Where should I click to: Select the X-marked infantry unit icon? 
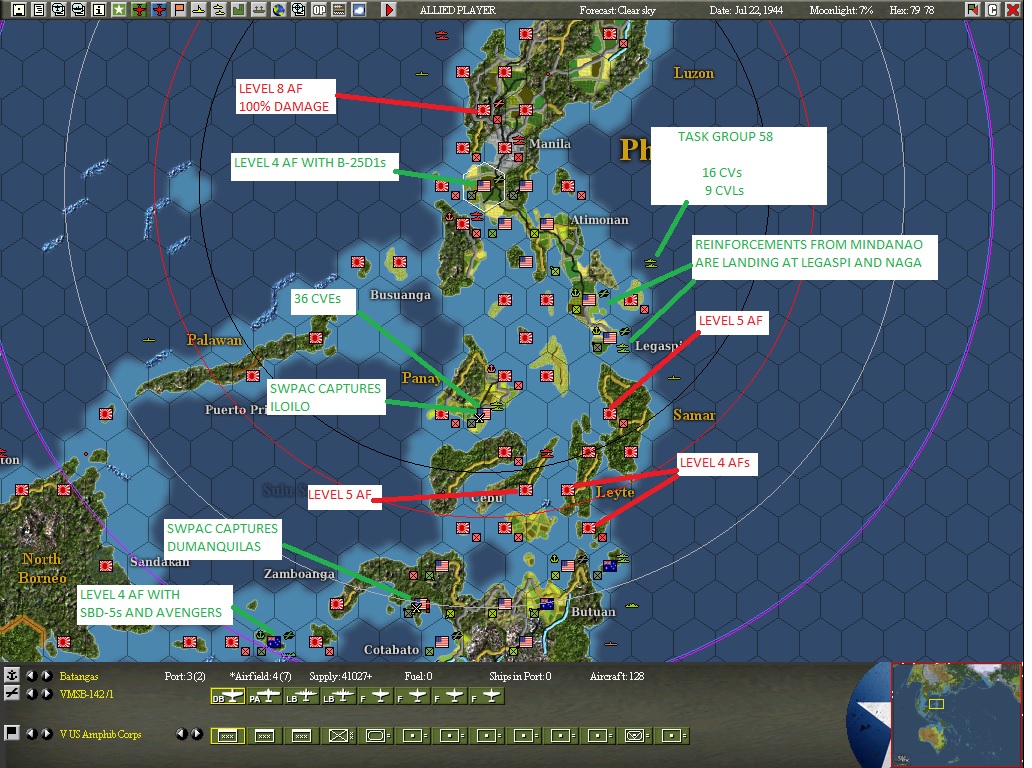[340, 736]
